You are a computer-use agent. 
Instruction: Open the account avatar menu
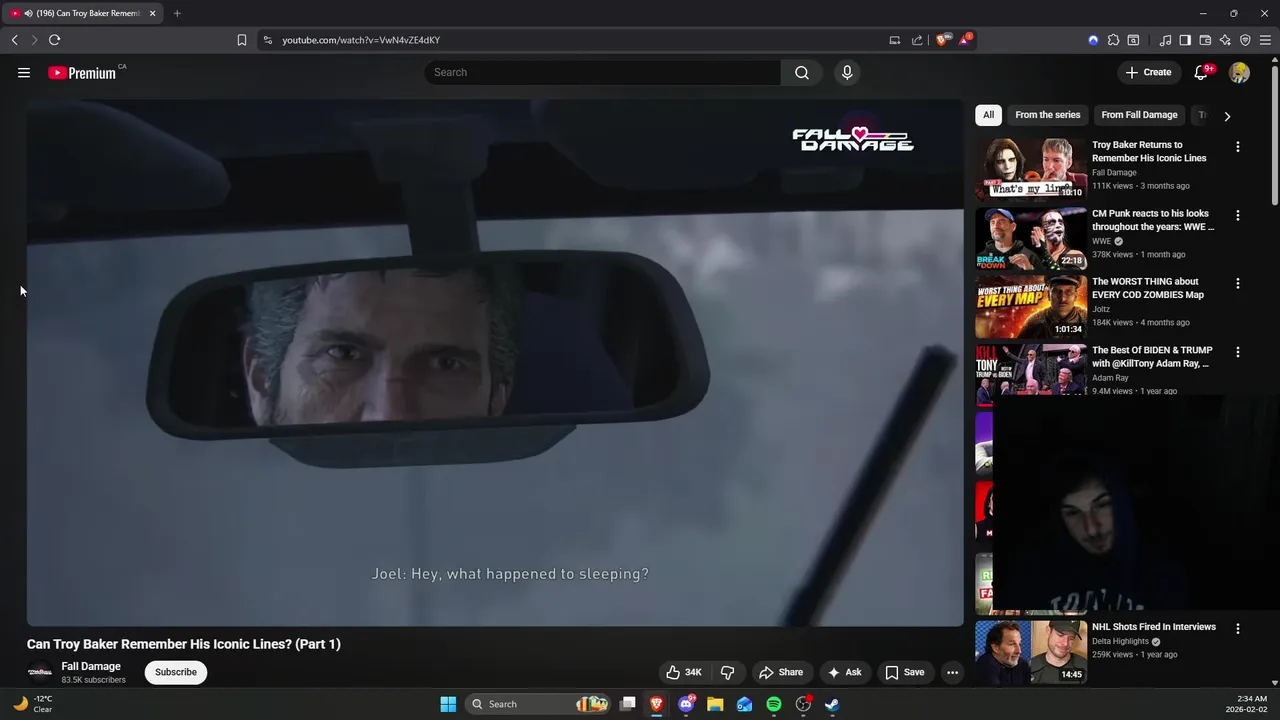point(1239,72)
